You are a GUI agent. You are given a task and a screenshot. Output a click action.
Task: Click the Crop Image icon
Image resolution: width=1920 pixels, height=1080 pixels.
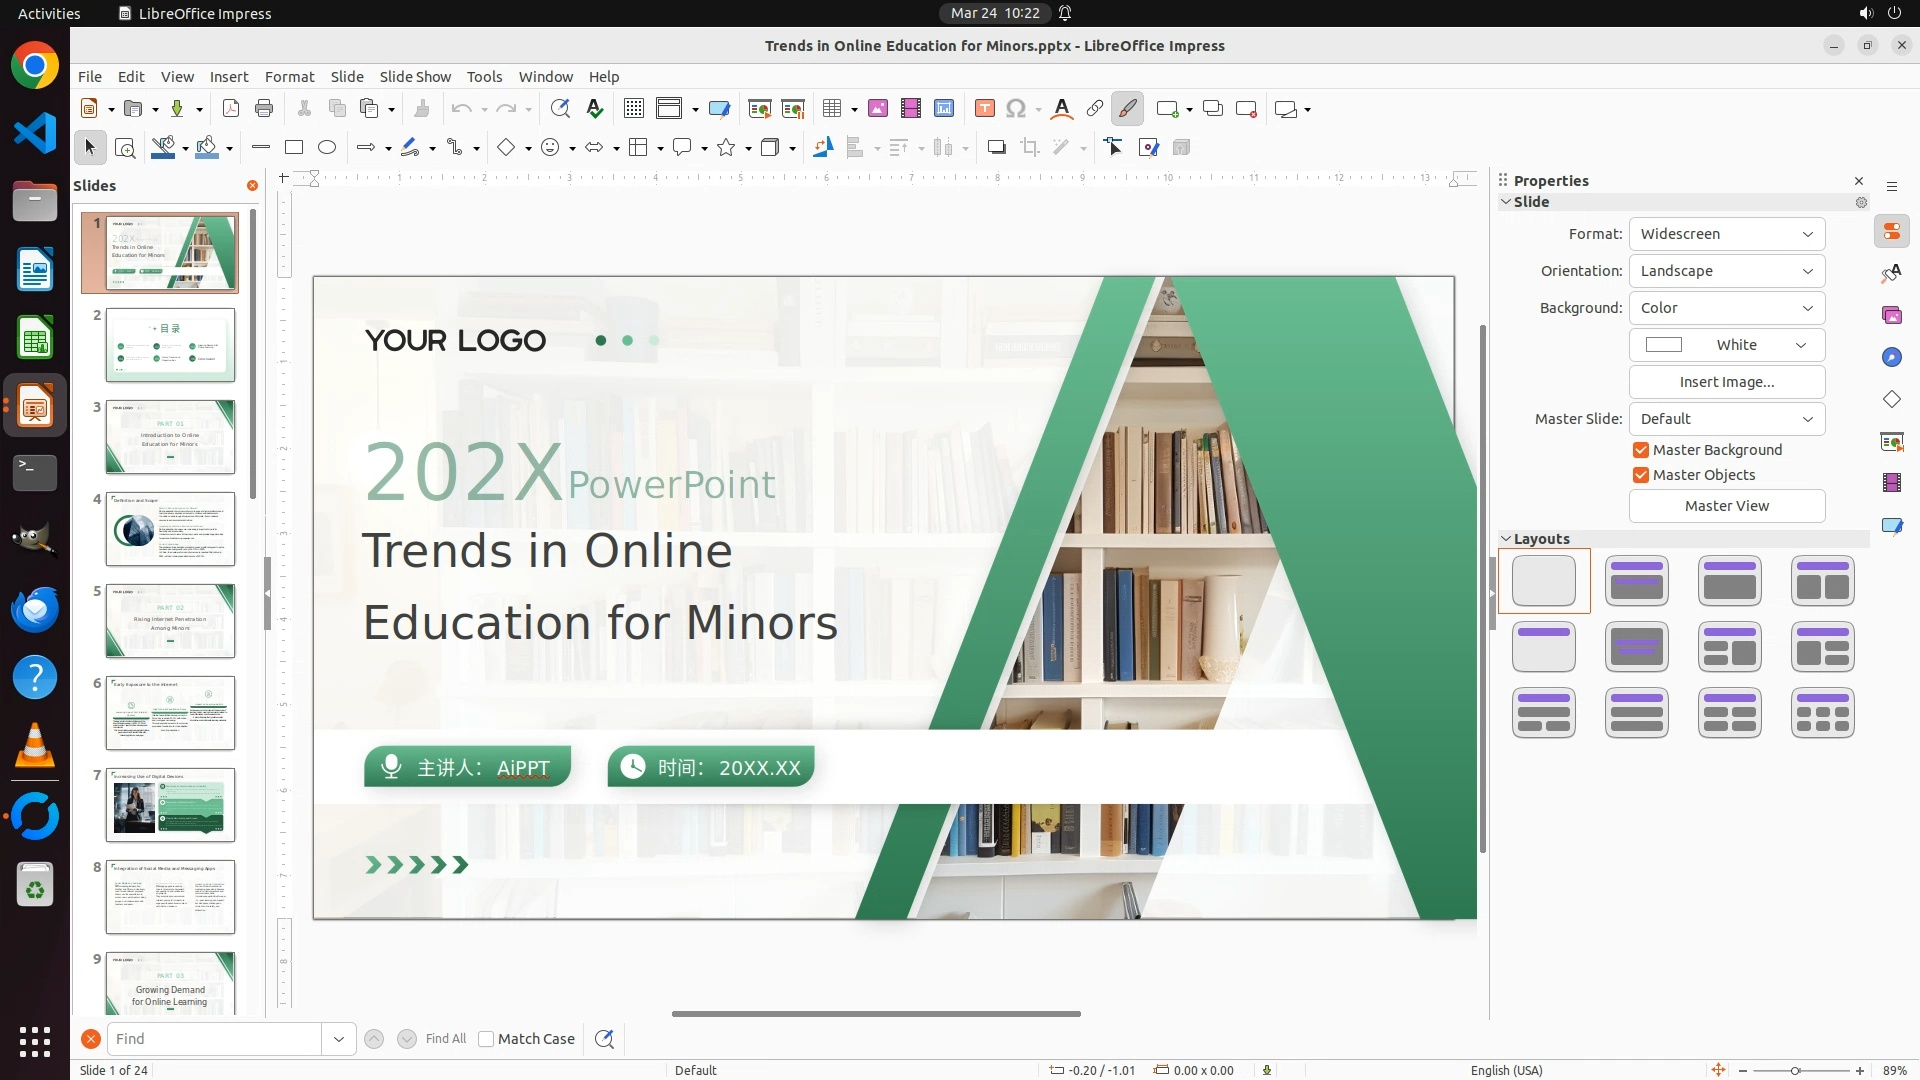(x=1030, y=148)
